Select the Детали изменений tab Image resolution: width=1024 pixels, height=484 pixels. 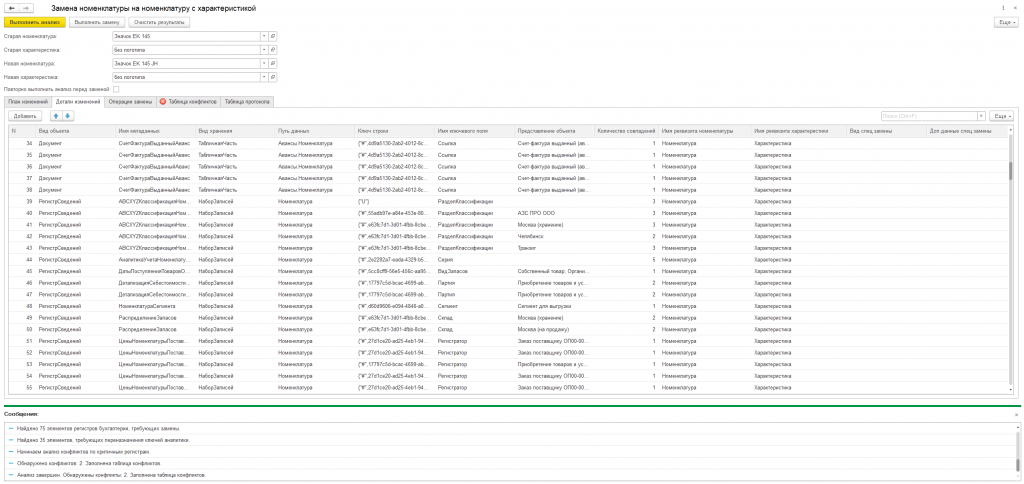(x=78, y=102)
